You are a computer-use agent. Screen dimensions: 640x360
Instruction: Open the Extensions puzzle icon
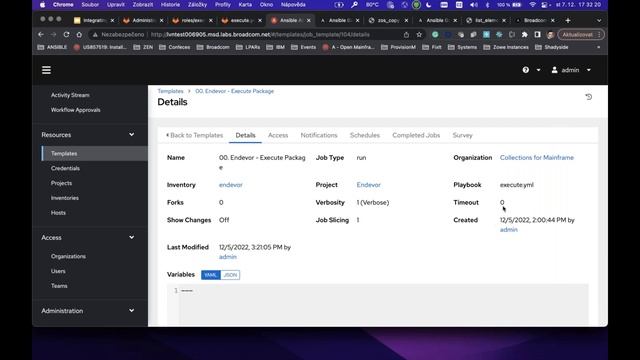[524, 35]
